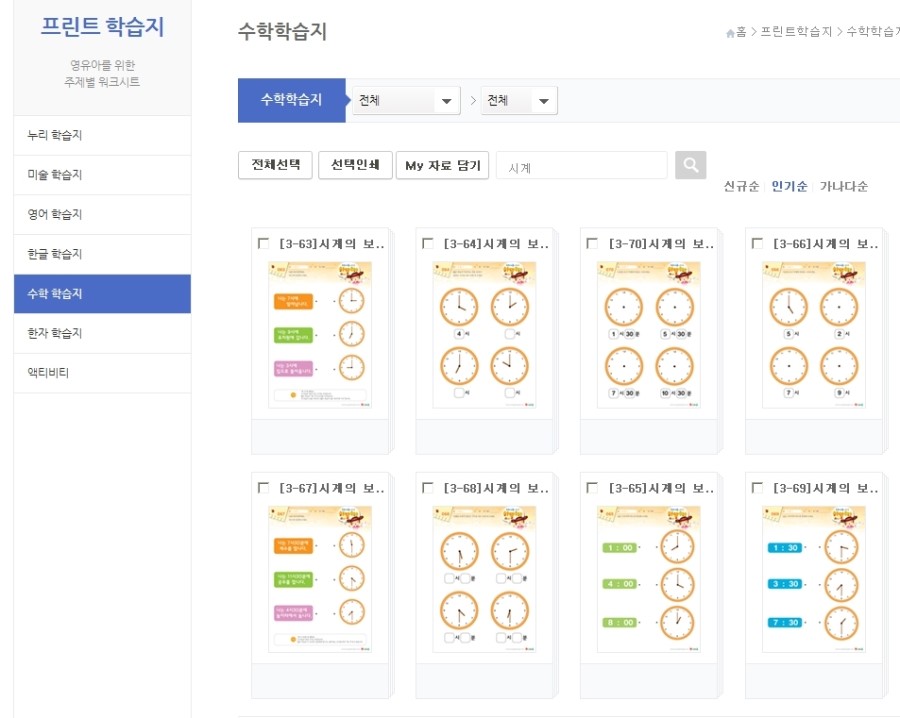Click the title text [3-64]시계의 보..

pos(496,244)
